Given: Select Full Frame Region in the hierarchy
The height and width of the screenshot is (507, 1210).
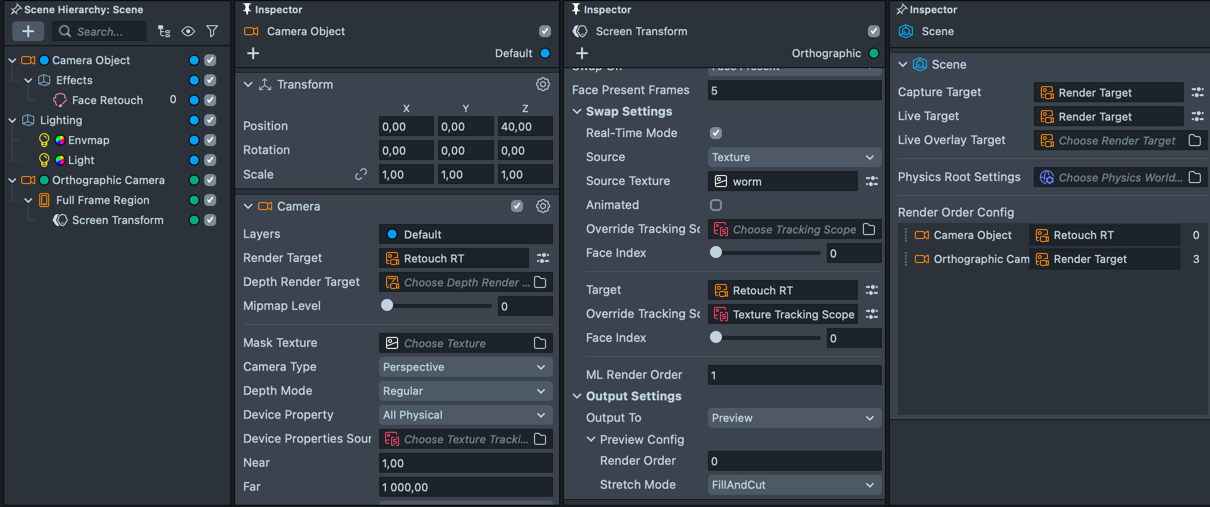Looking at the screenshot, I should (102, 200).
